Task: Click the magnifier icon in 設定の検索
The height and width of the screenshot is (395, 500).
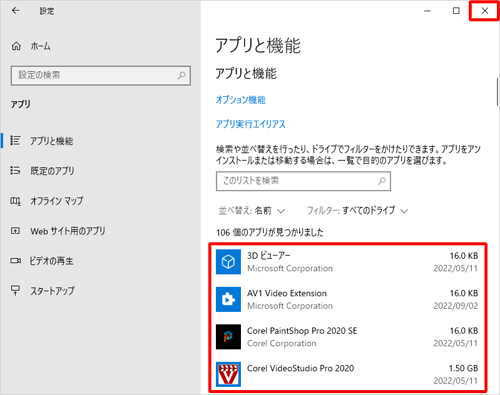Action: 181,75
